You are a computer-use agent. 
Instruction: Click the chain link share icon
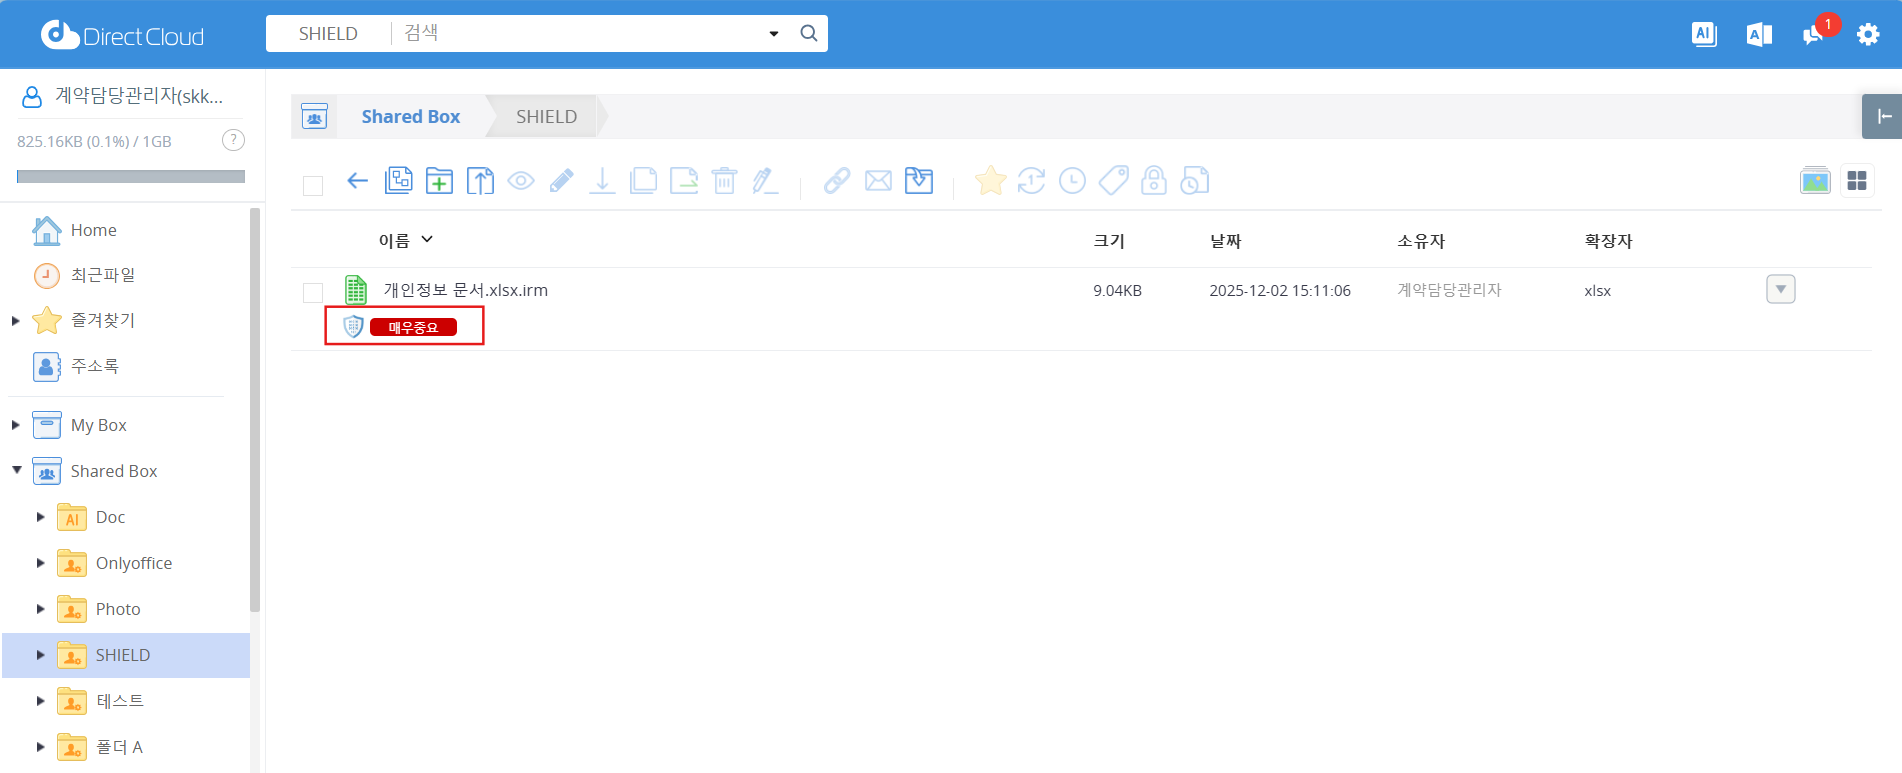(x=837, y=180)
